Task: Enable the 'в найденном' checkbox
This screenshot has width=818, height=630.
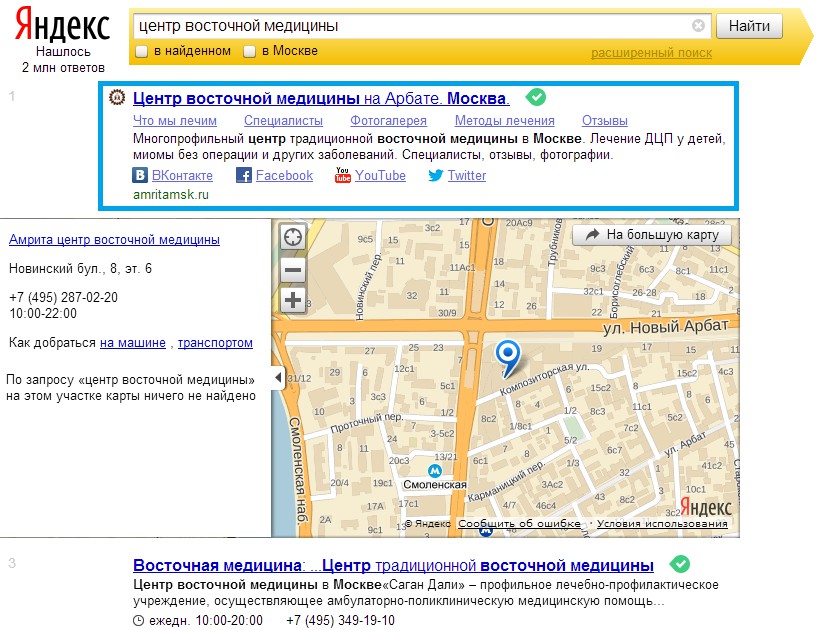Action: (141, 52)
